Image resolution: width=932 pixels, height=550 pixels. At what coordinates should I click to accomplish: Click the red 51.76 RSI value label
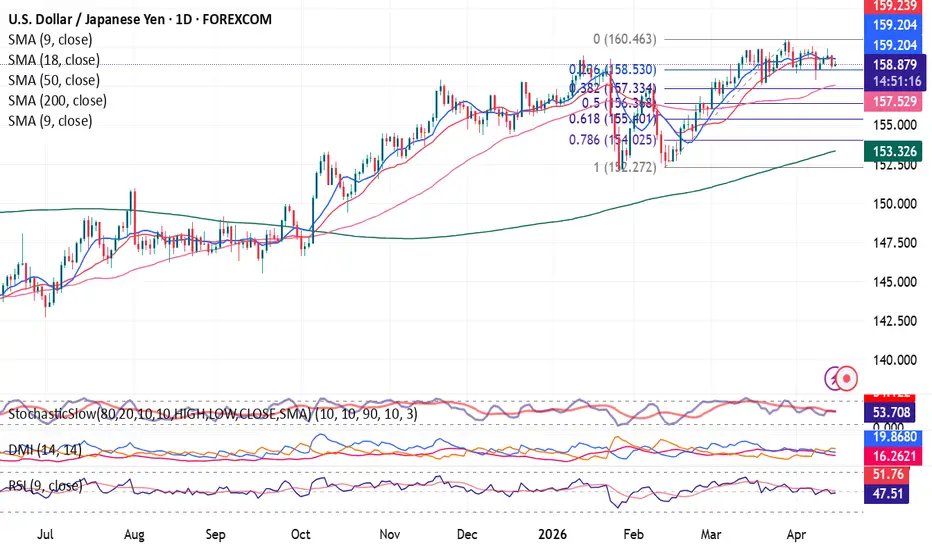point(887,474)
